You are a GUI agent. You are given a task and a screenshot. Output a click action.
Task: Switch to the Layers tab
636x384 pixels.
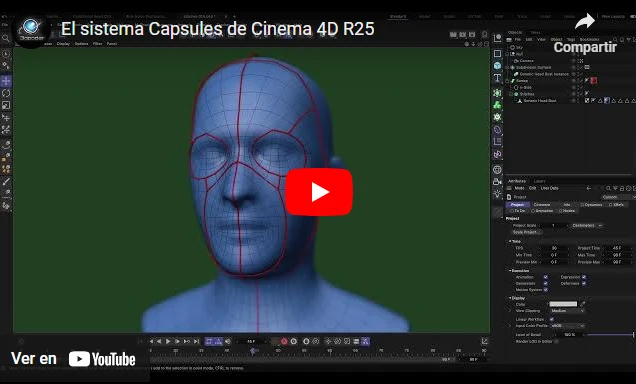(x=539, y=181)
